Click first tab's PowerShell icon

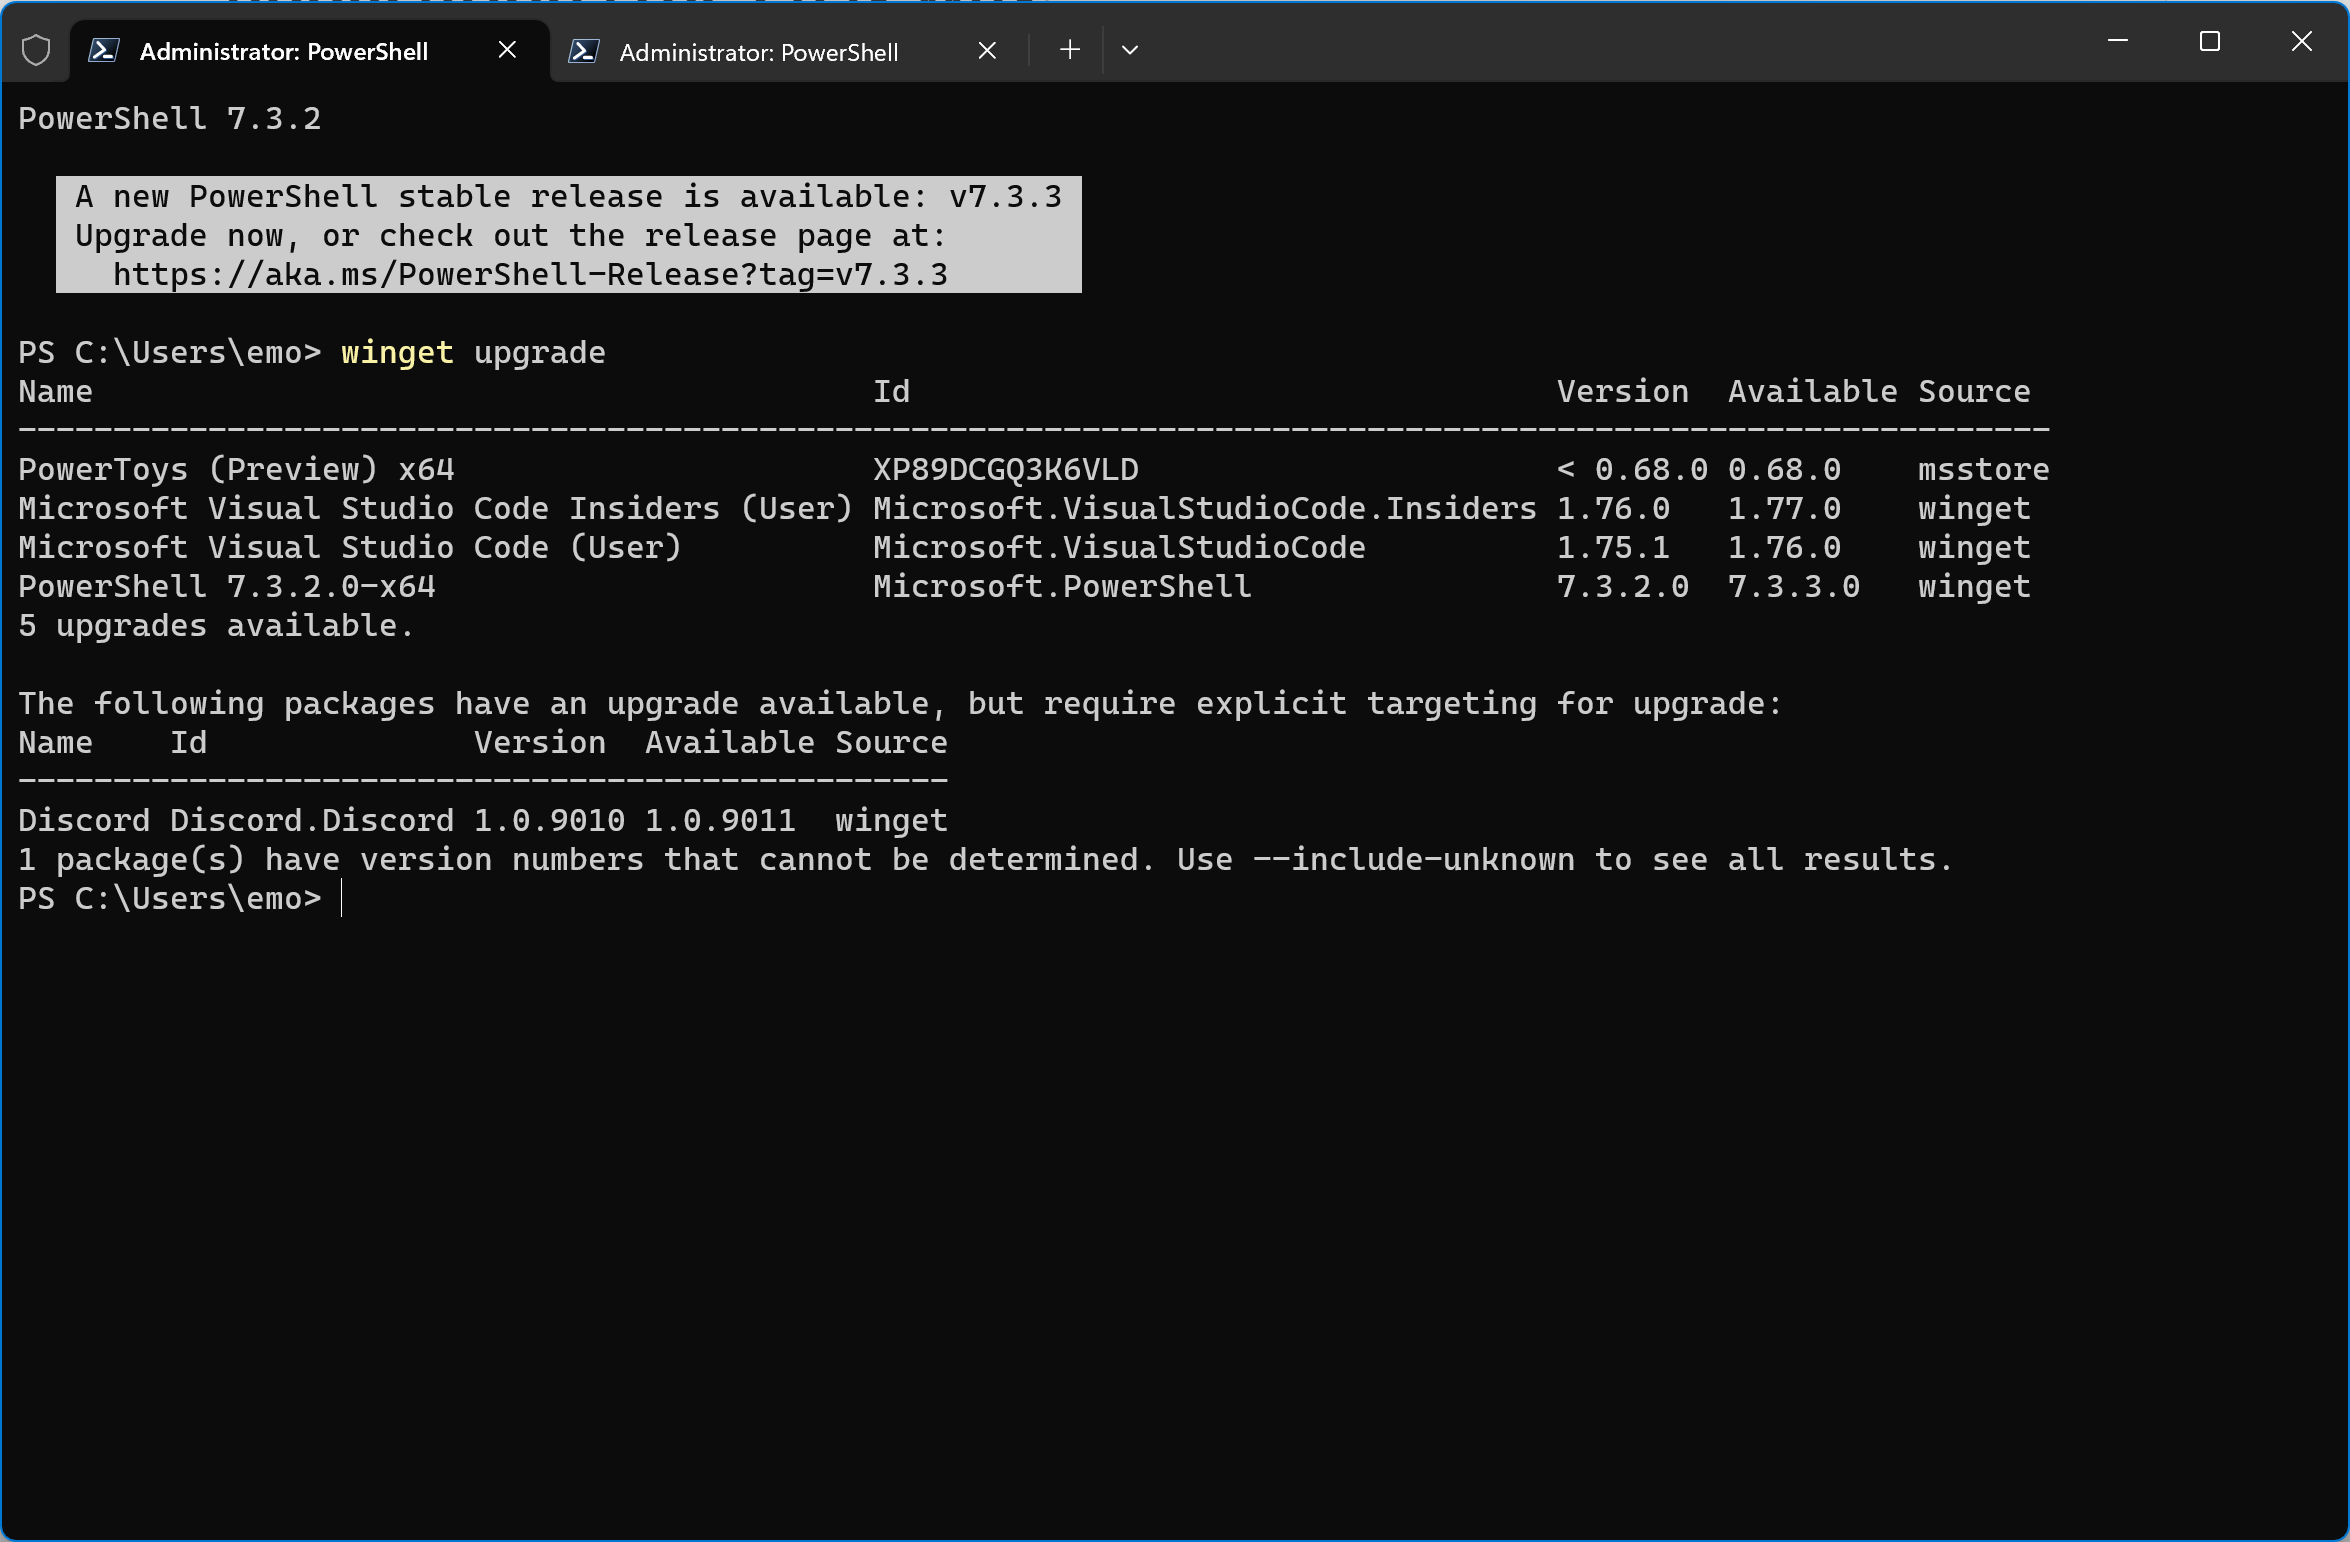(x=104, y=50)
